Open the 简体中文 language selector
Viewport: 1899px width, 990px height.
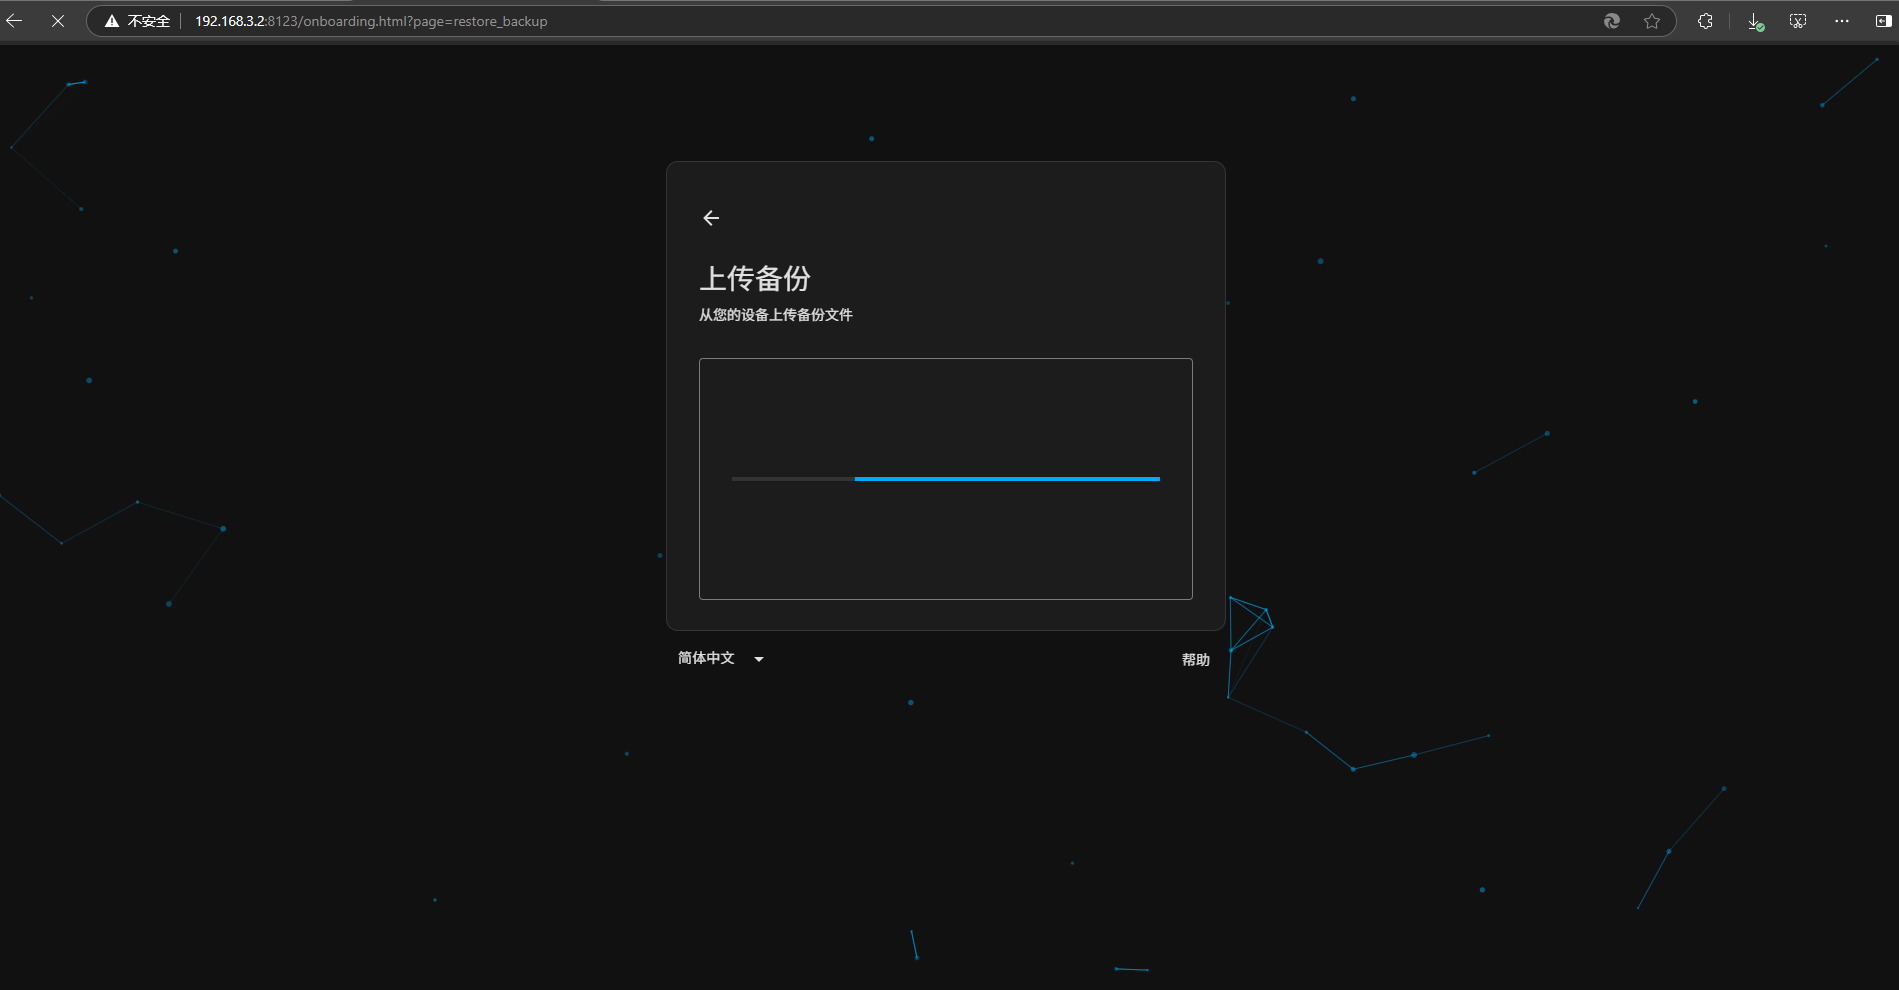(x=706, y=658)
